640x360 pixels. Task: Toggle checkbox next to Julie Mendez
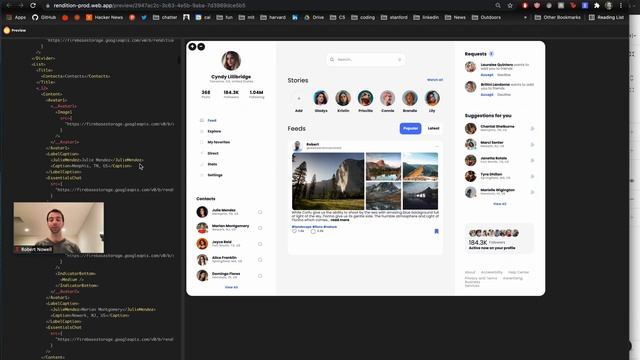coord(260,212)
